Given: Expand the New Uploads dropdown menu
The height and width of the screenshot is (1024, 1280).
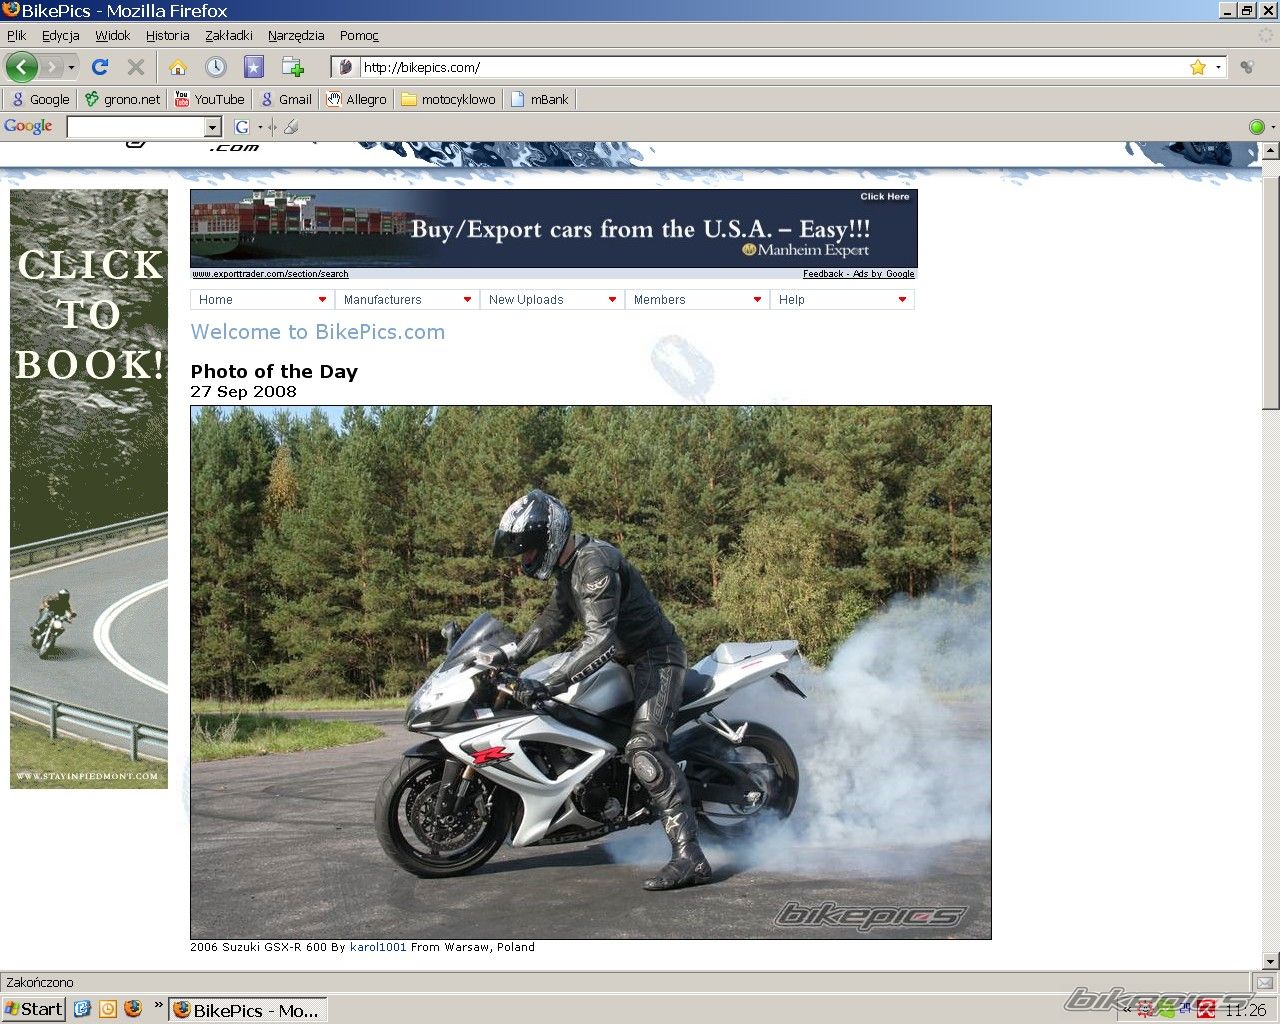Looking at the screenshot, I should pyautogui.click(x=551, y=300).
